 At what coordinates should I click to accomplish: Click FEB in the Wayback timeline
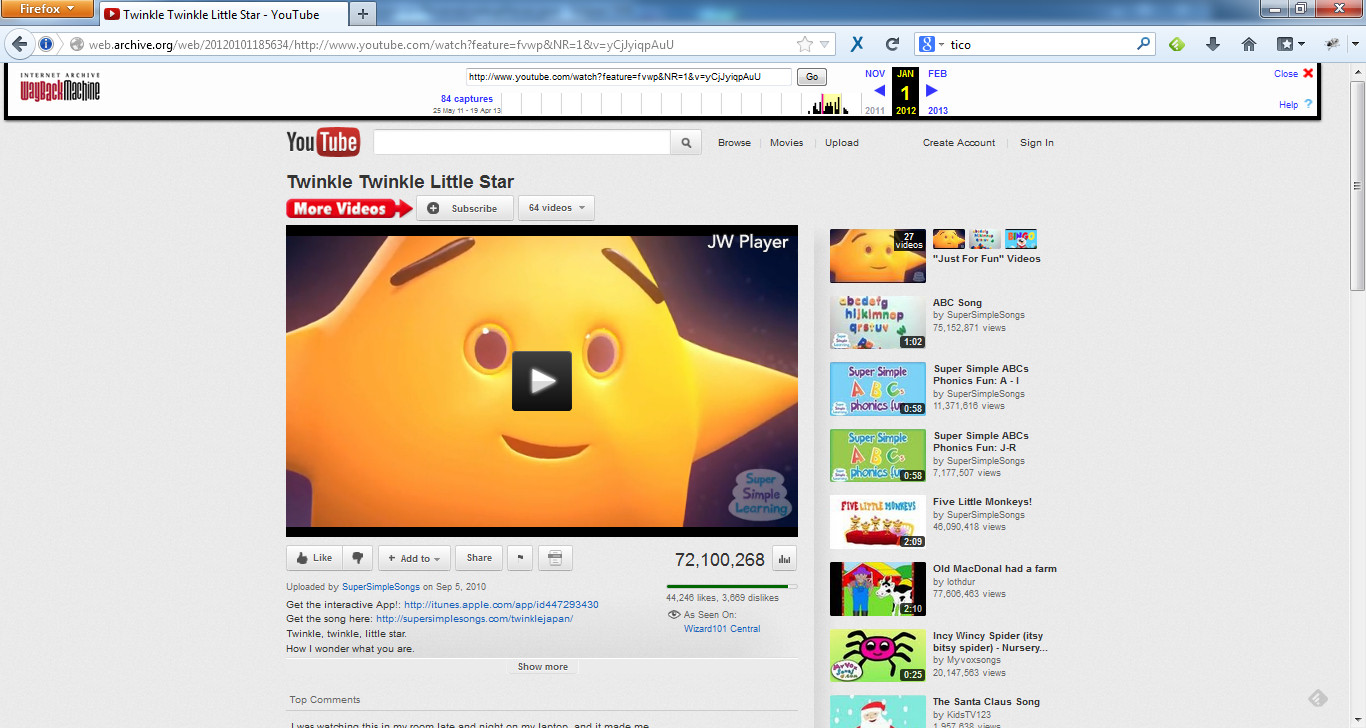(937, 74)
